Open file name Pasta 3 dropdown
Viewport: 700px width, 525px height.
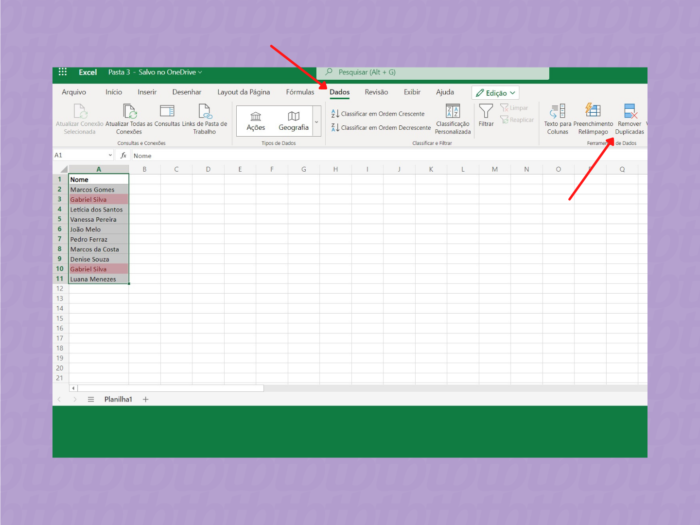155,72
